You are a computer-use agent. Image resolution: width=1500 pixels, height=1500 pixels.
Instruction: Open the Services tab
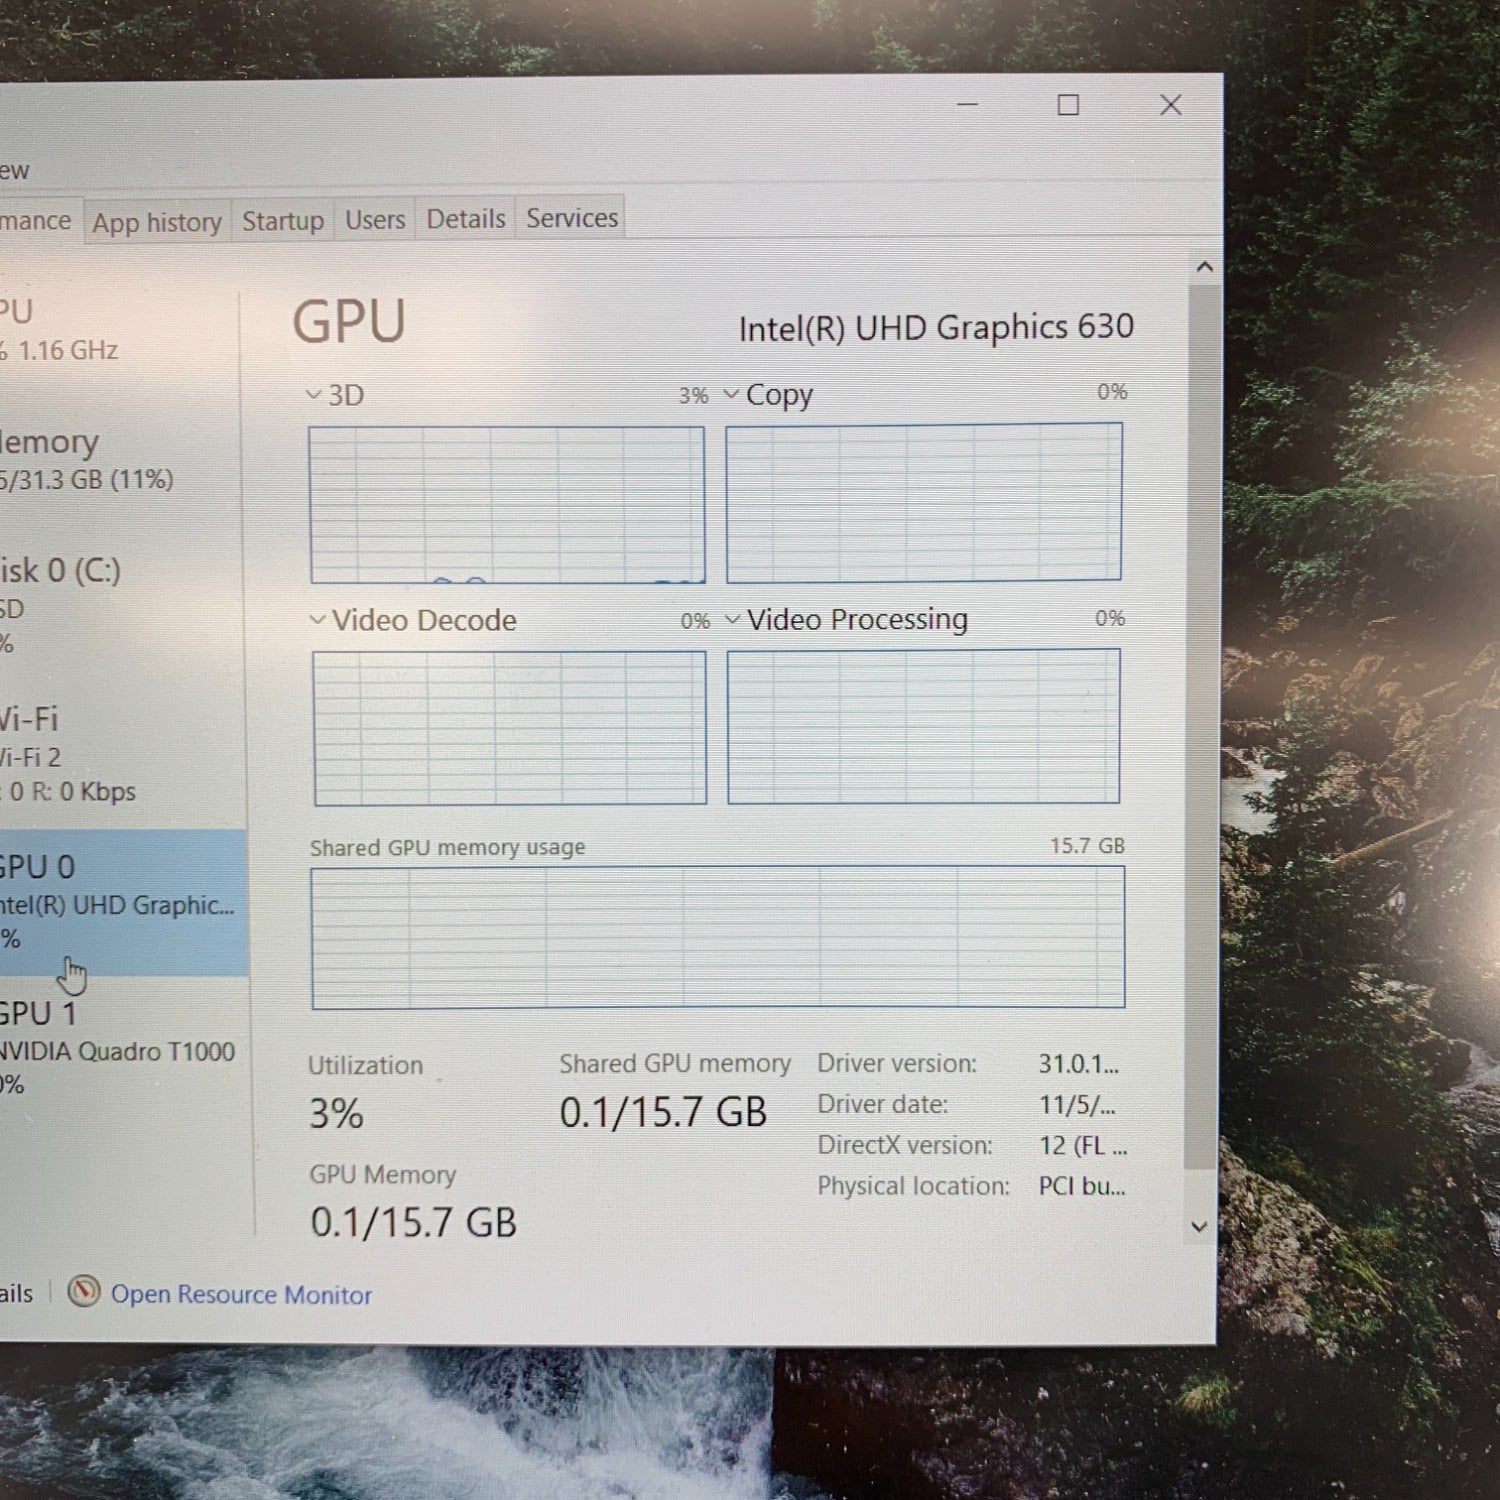[x=572, y=217]
